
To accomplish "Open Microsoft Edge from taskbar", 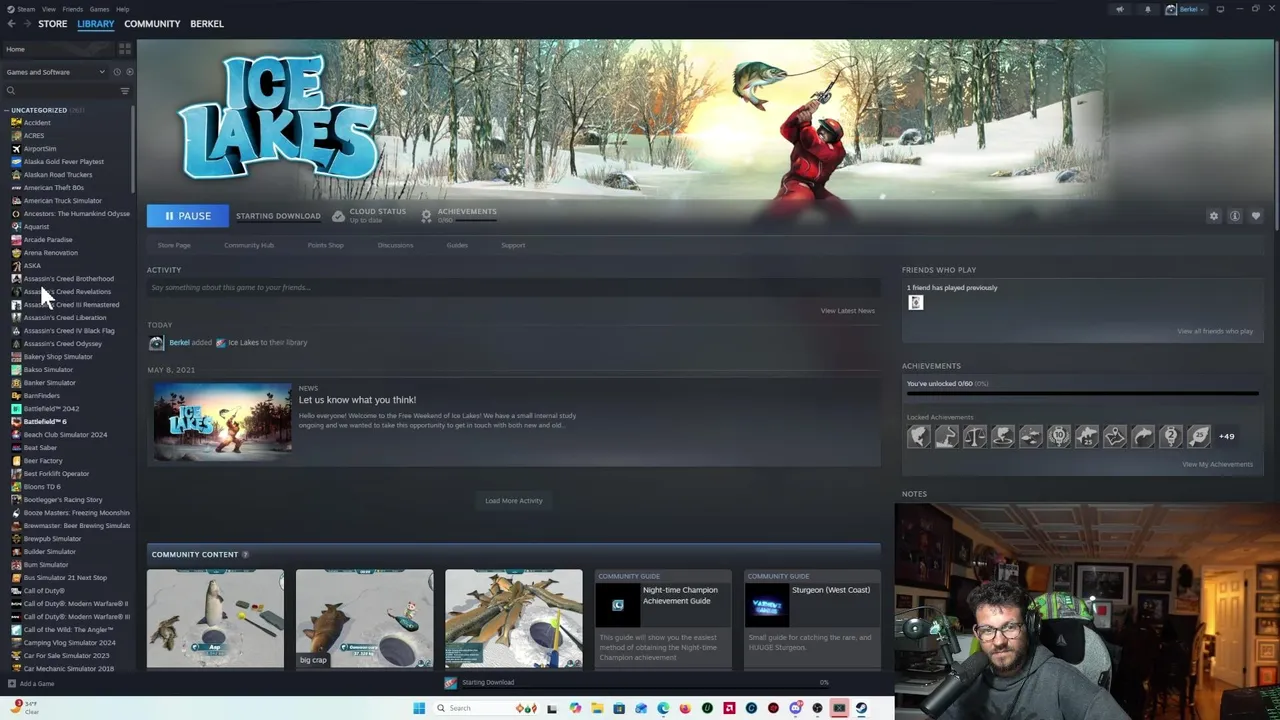I will tap(663, 708).
